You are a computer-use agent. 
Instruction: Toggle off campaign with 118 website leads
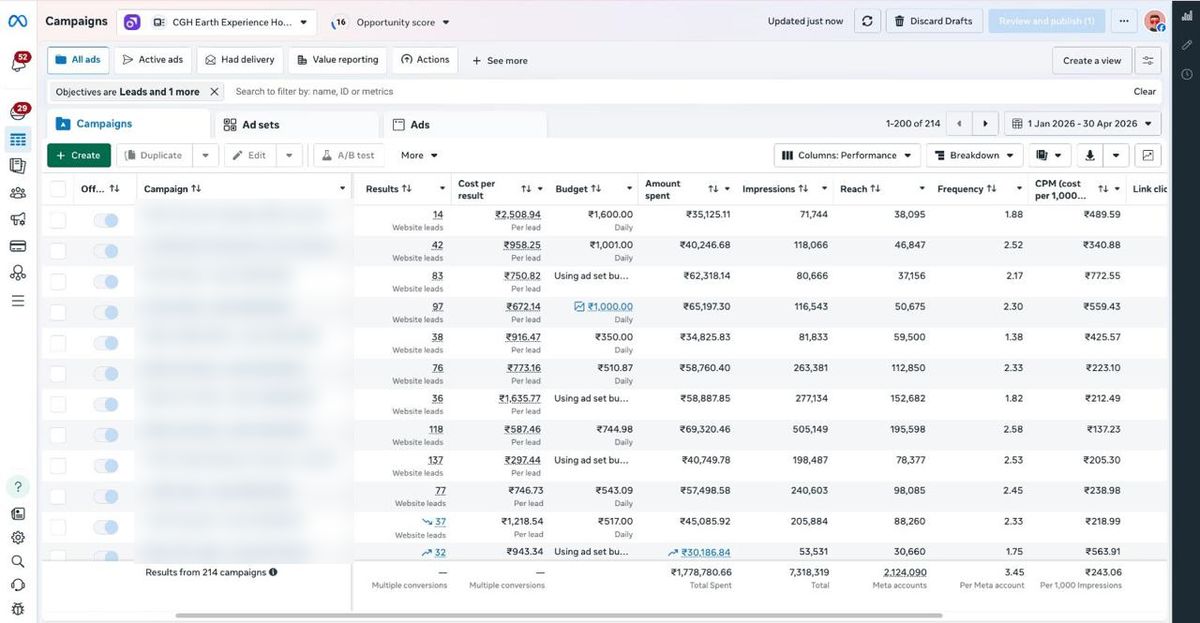coord(105,435)
